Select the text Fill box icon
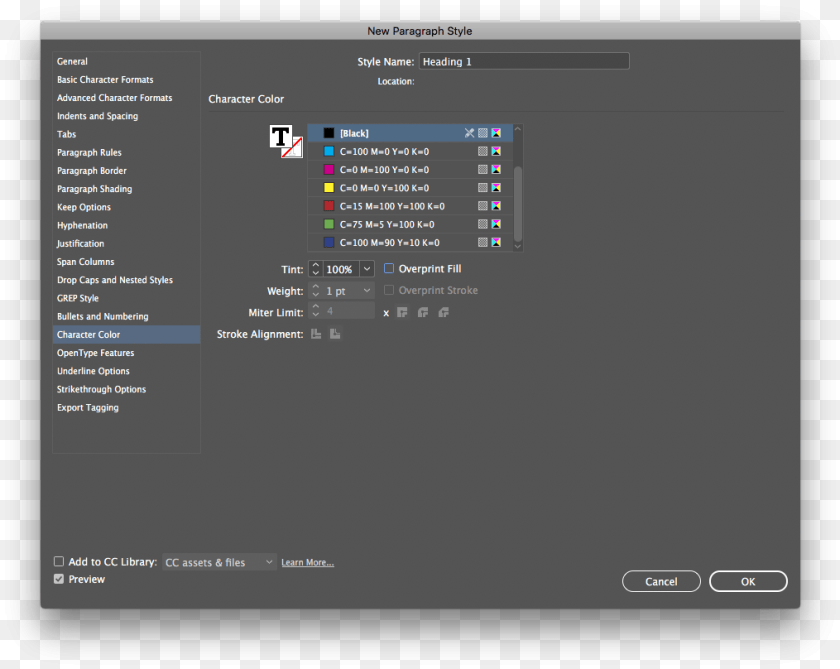This screenshot has height=669, width=840. (280, 137)
